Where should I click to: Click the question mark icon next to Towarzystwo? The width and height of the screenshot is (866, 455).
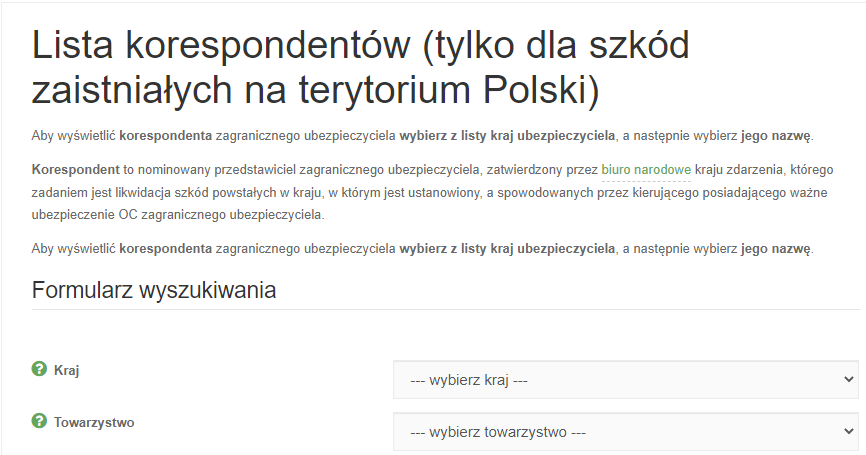[39, 421]
